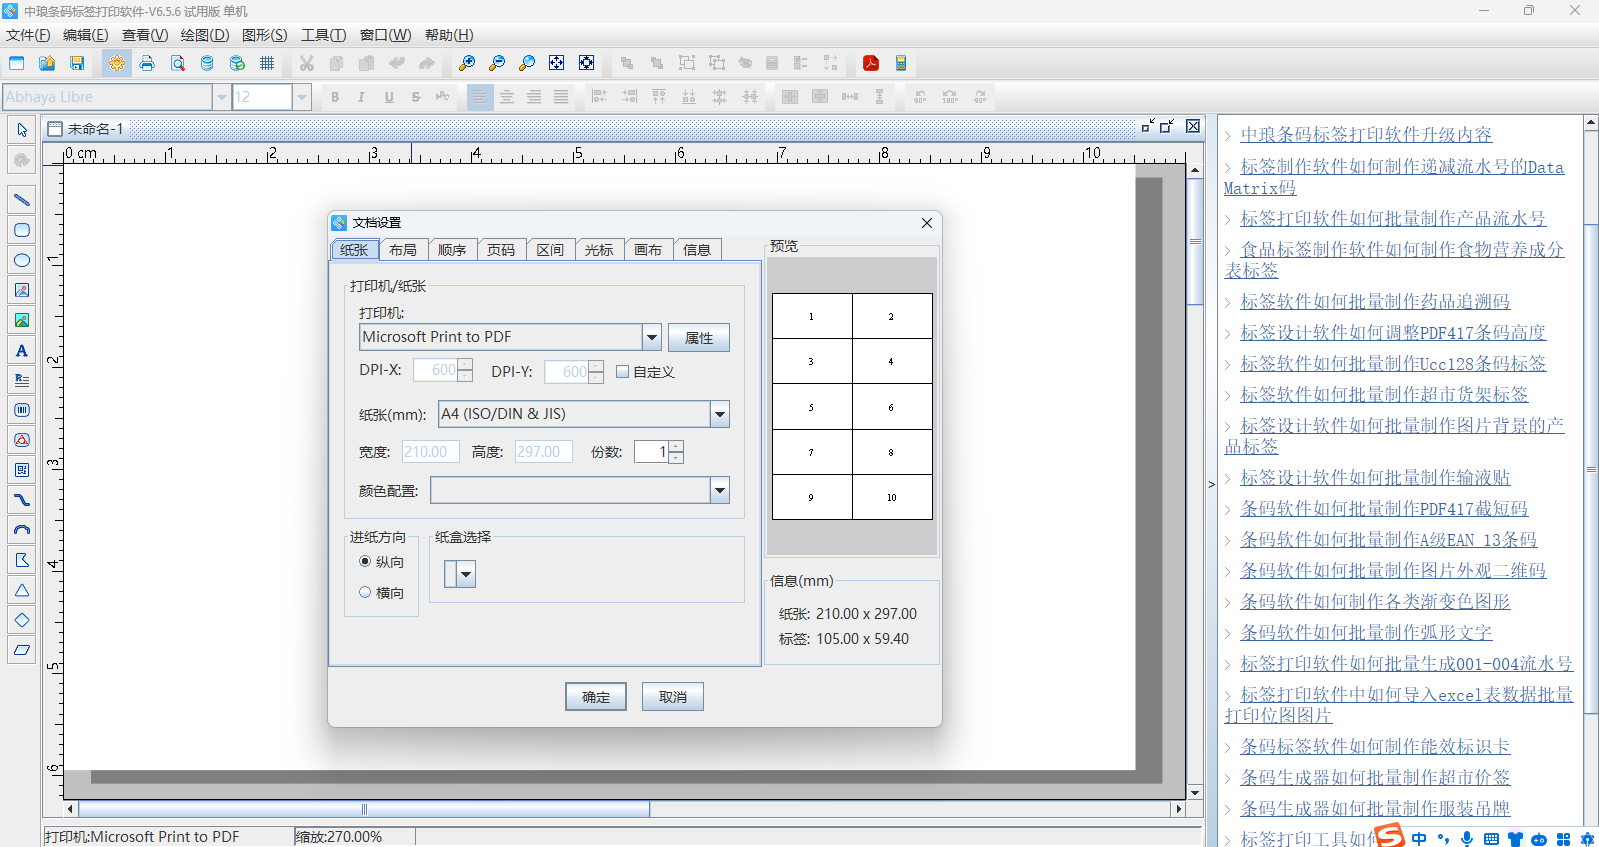Expand the printer selection dropdown
Screen dimensions: 1599x847
tap(651, 337)
